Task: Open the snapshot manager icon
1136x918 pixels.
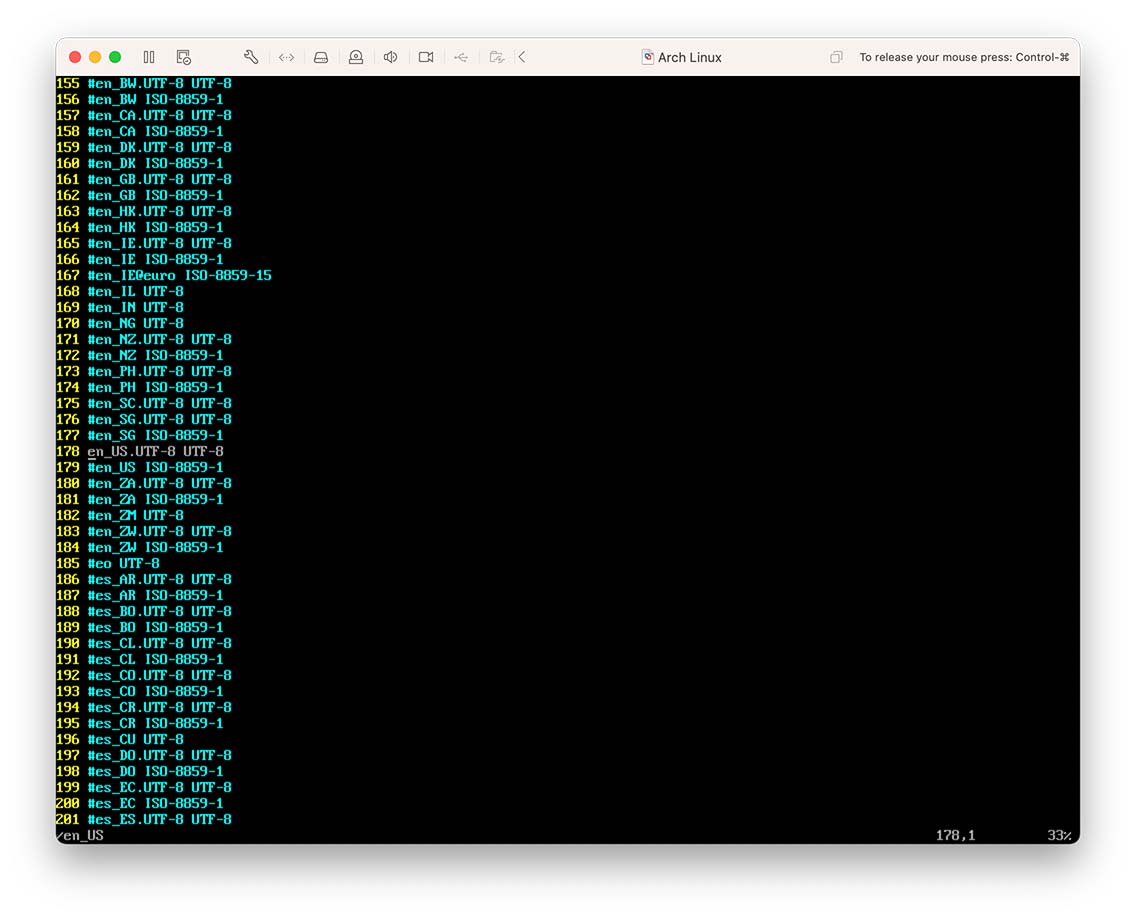Action: pyautogui.click(x=184, y=57)
